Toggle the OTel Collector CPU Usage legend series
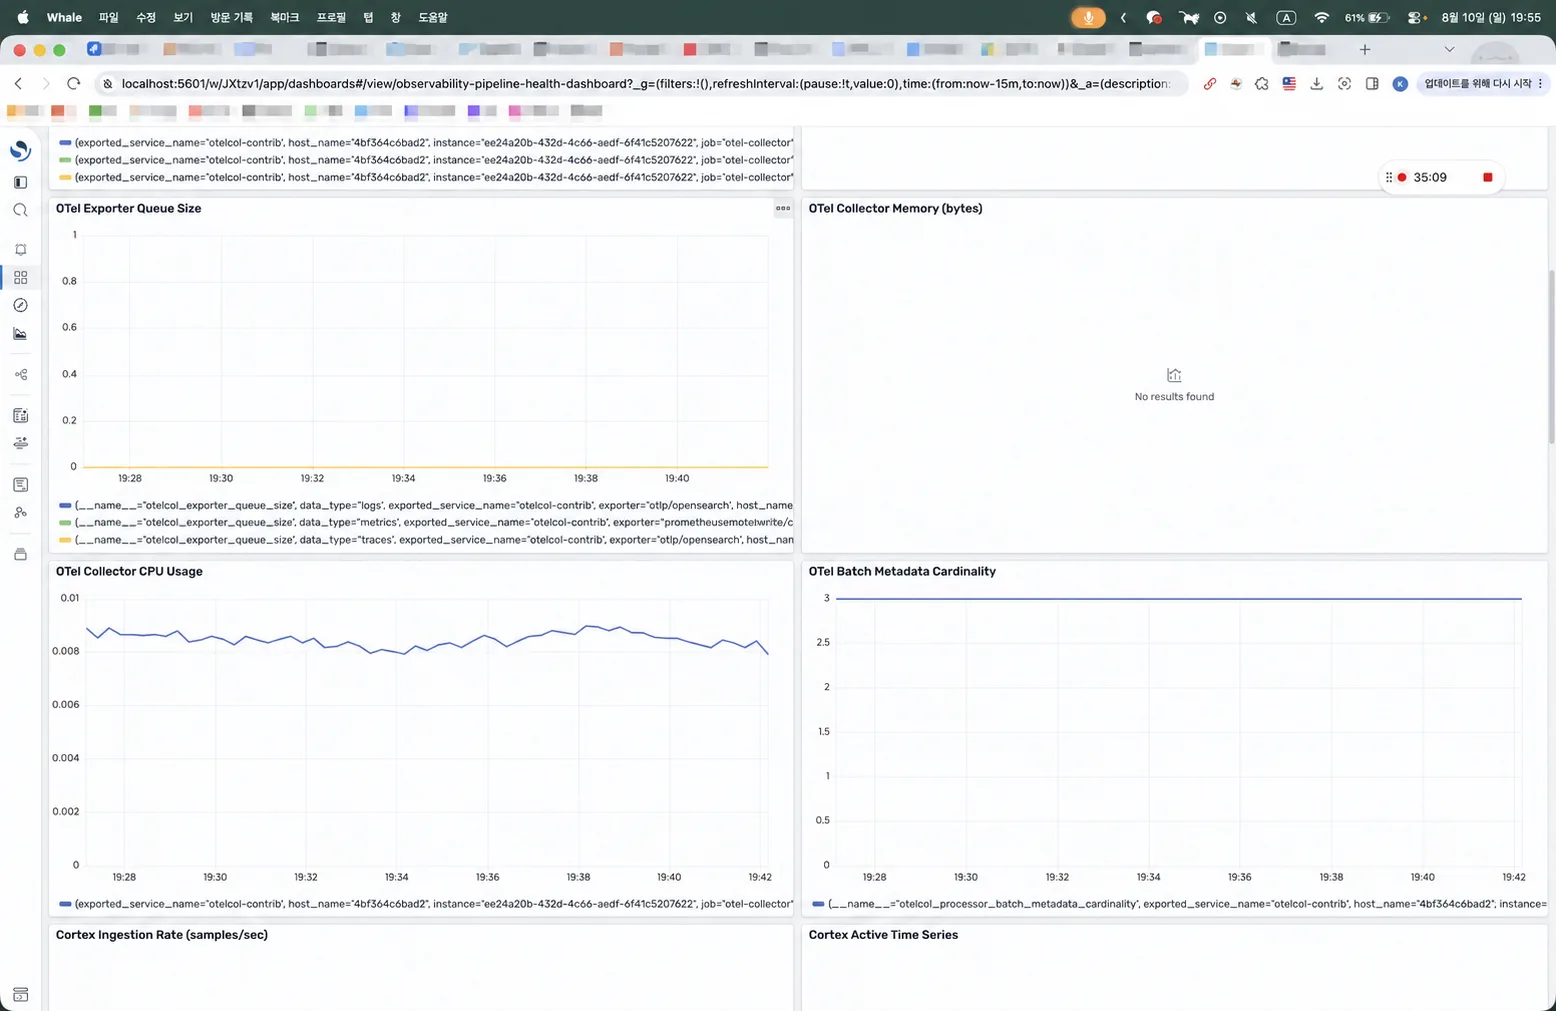 (x=426, y=904)
